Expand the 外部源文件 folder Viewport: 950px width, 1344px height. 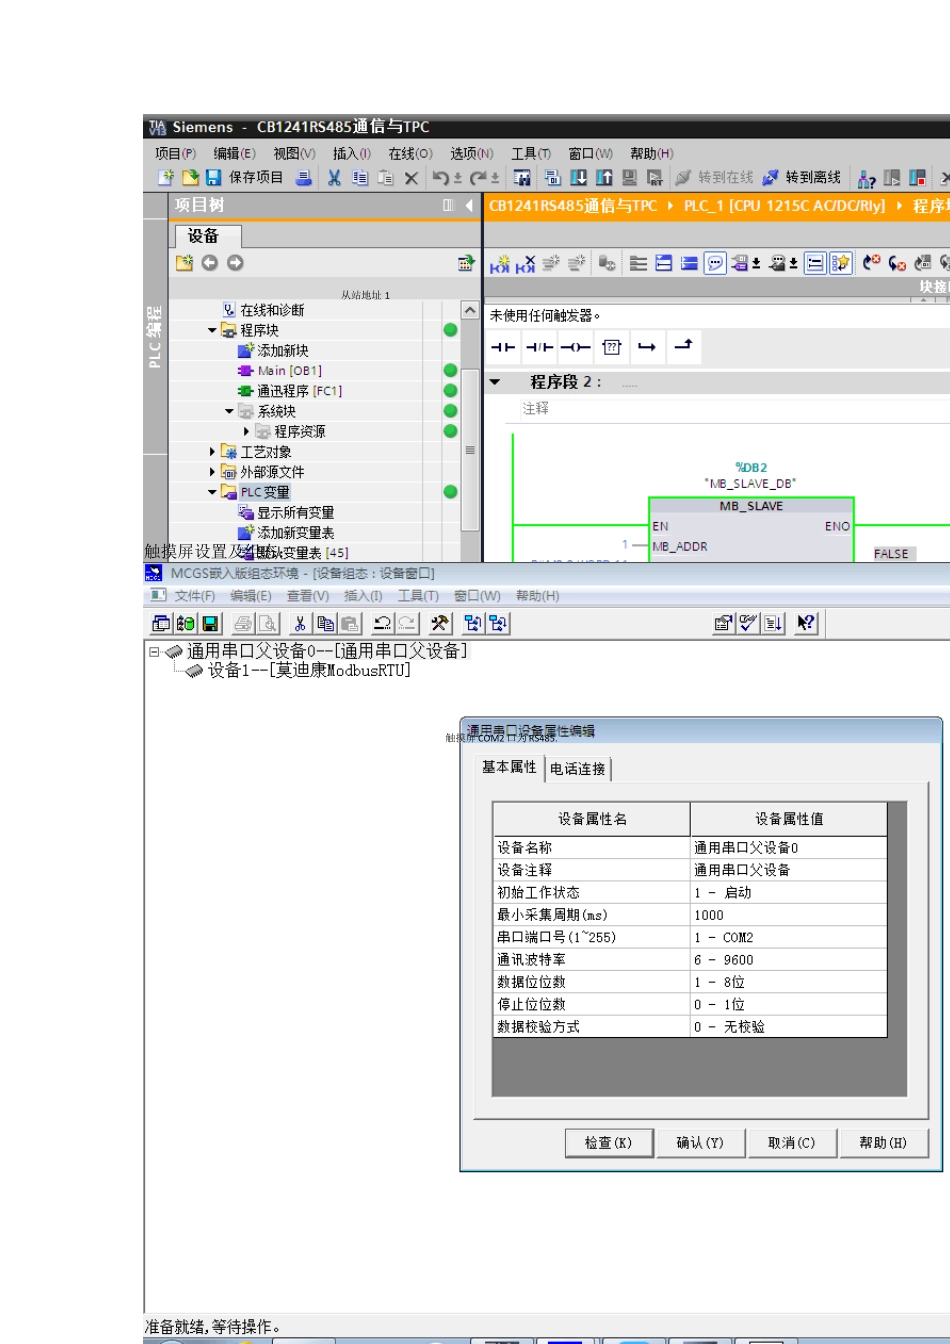tap(212, 472)
